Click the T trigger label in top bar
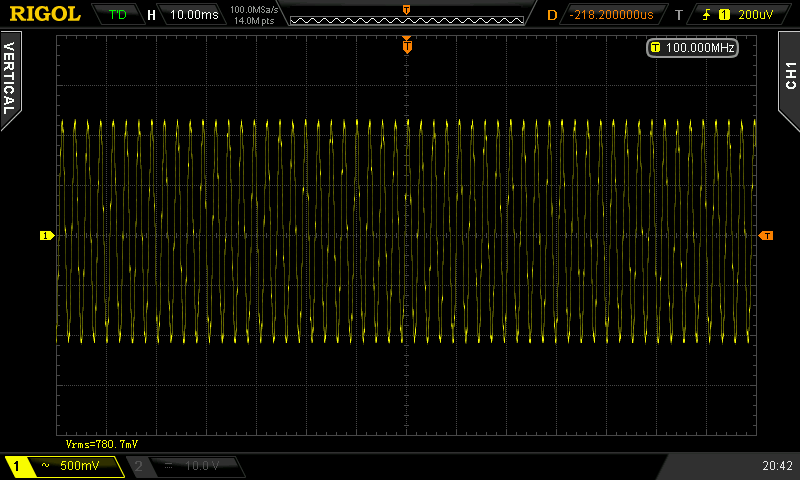This screenshot has width=800, height=480. [x=679, y=15]
